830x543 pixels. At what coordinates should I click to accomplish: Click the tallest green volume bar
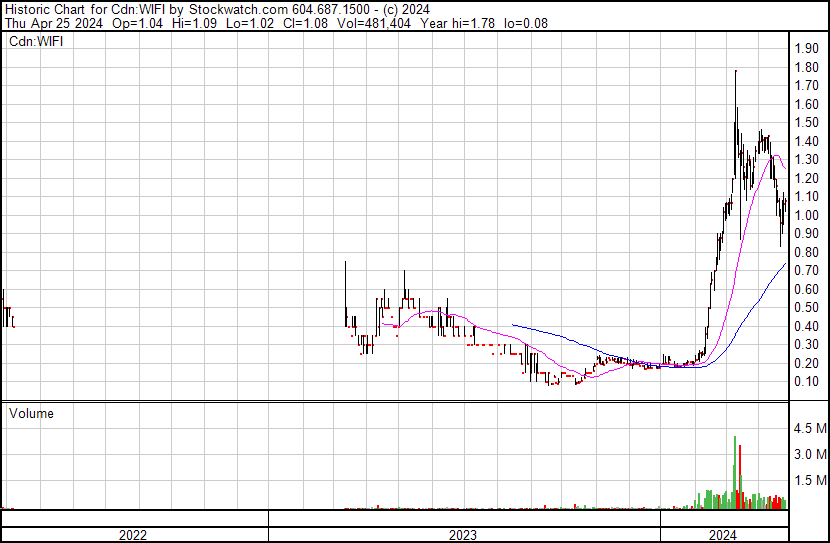coord(735,470)
